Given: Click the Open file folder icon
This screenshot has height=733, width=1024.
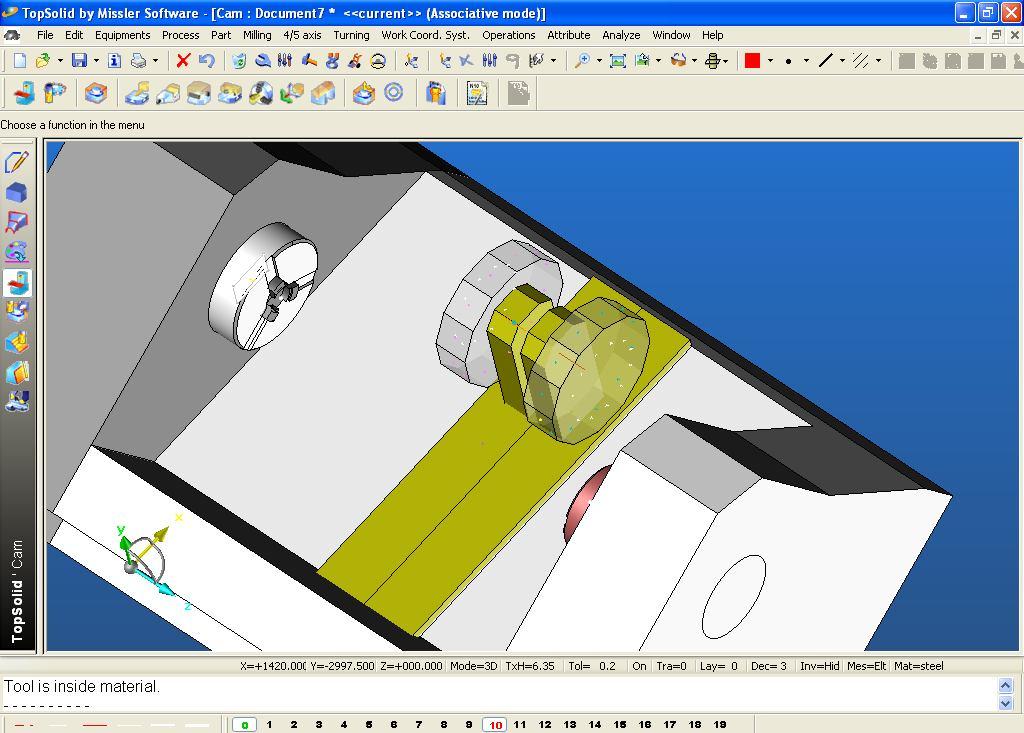Looking at the screenshot, I should click(43, 61).
